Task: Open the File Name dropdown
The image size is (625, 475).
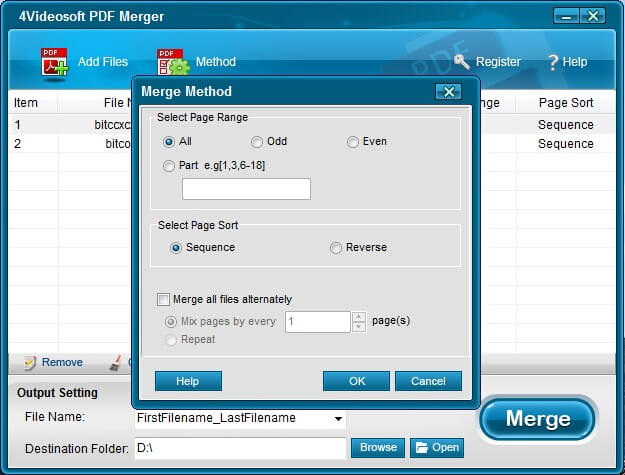Action: click(338, 418)
